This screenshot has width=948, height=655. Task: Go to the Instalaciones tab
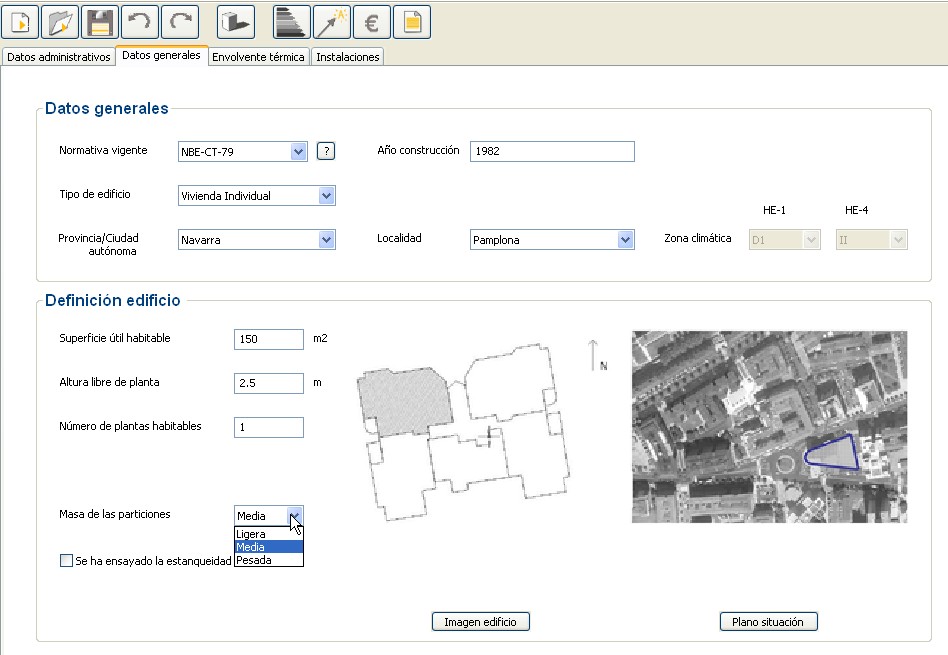click(347, 57)
